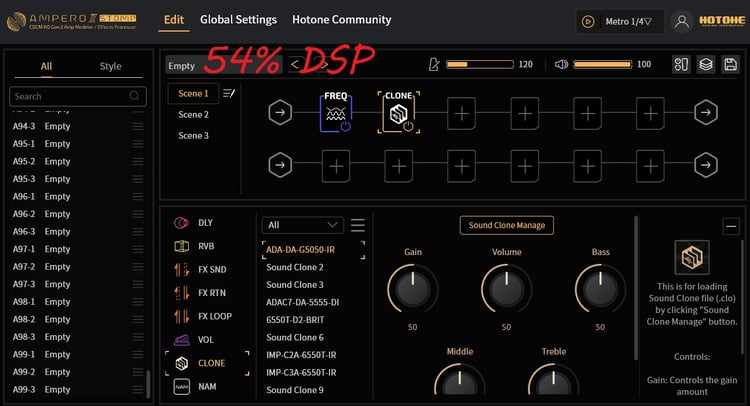Select the NAM effect category
This screenshot has width=750, height=406.
(207, 386)
